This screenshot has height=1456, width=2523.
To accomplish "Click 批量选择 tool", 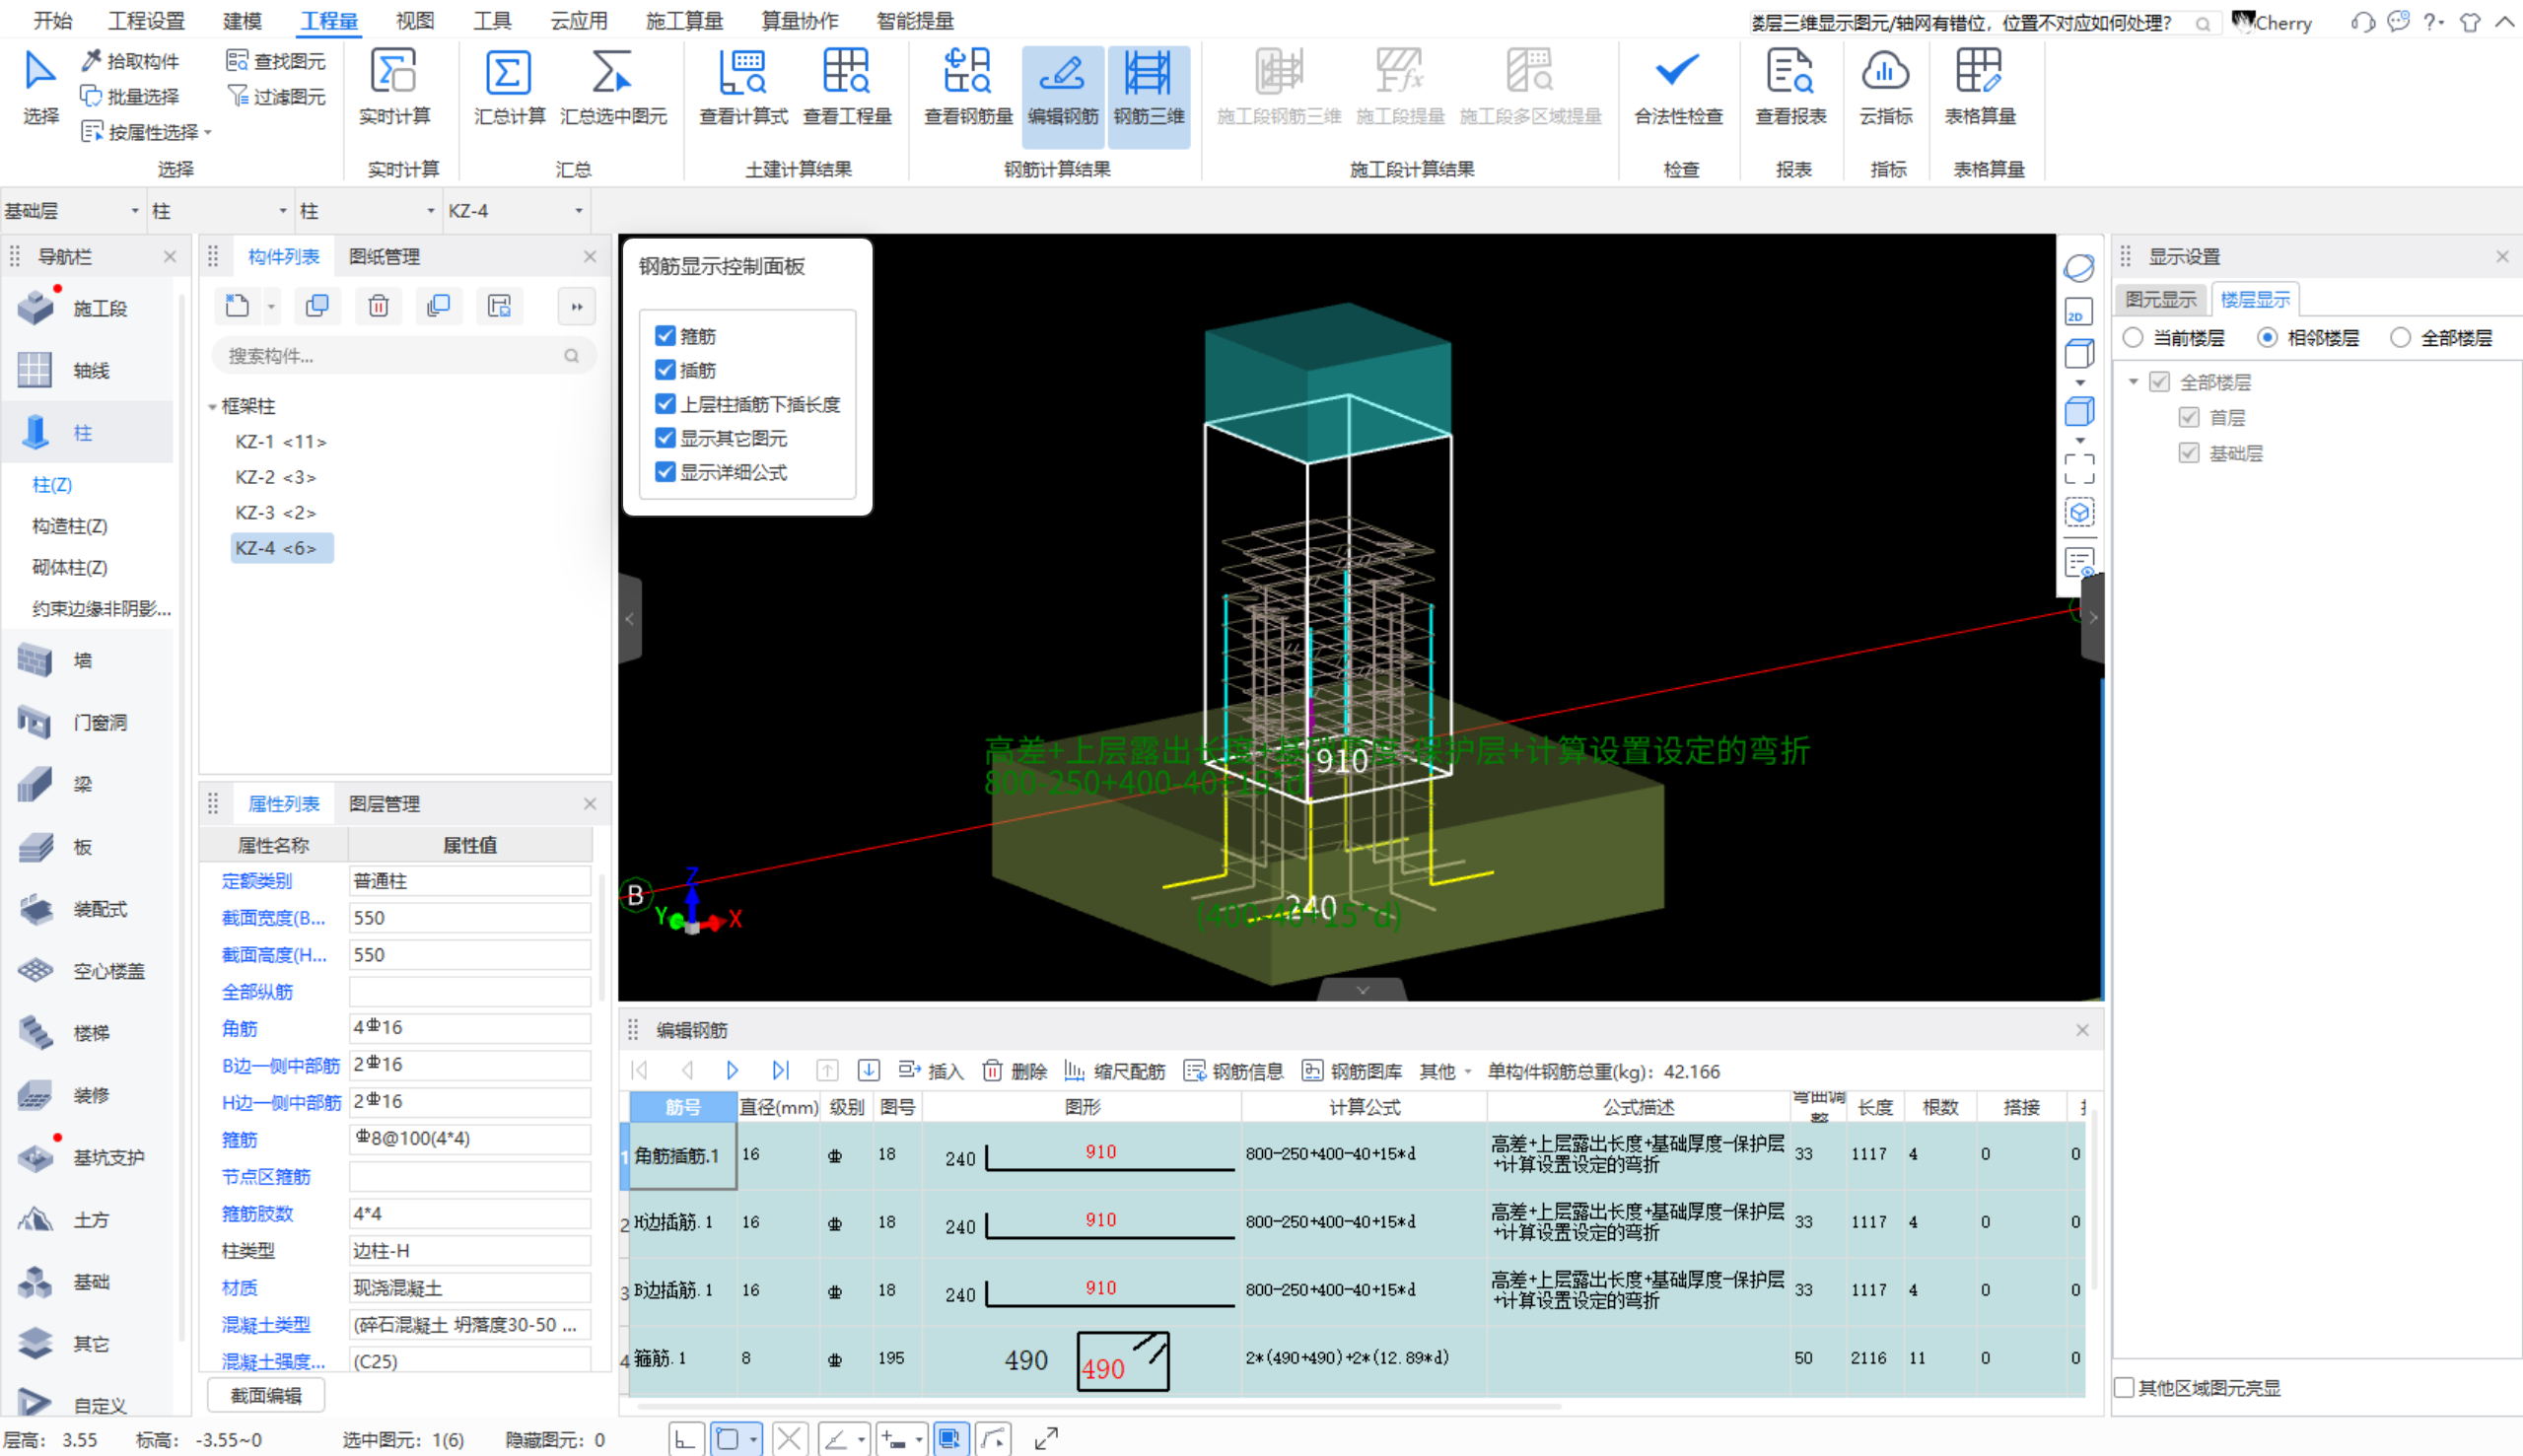I will pos(130,96).
